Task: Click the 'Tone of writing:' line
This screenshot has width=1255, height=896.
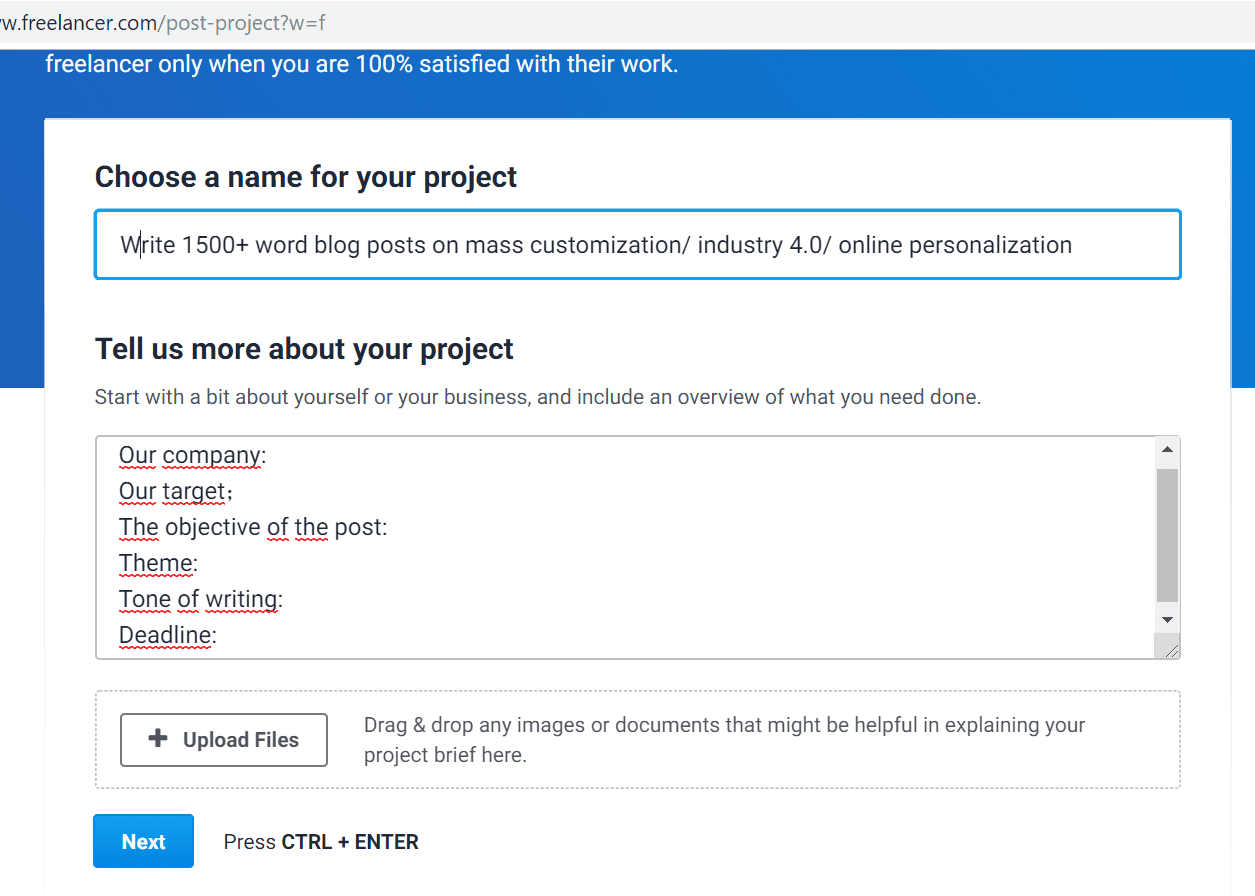Action: tap(201, 599)
